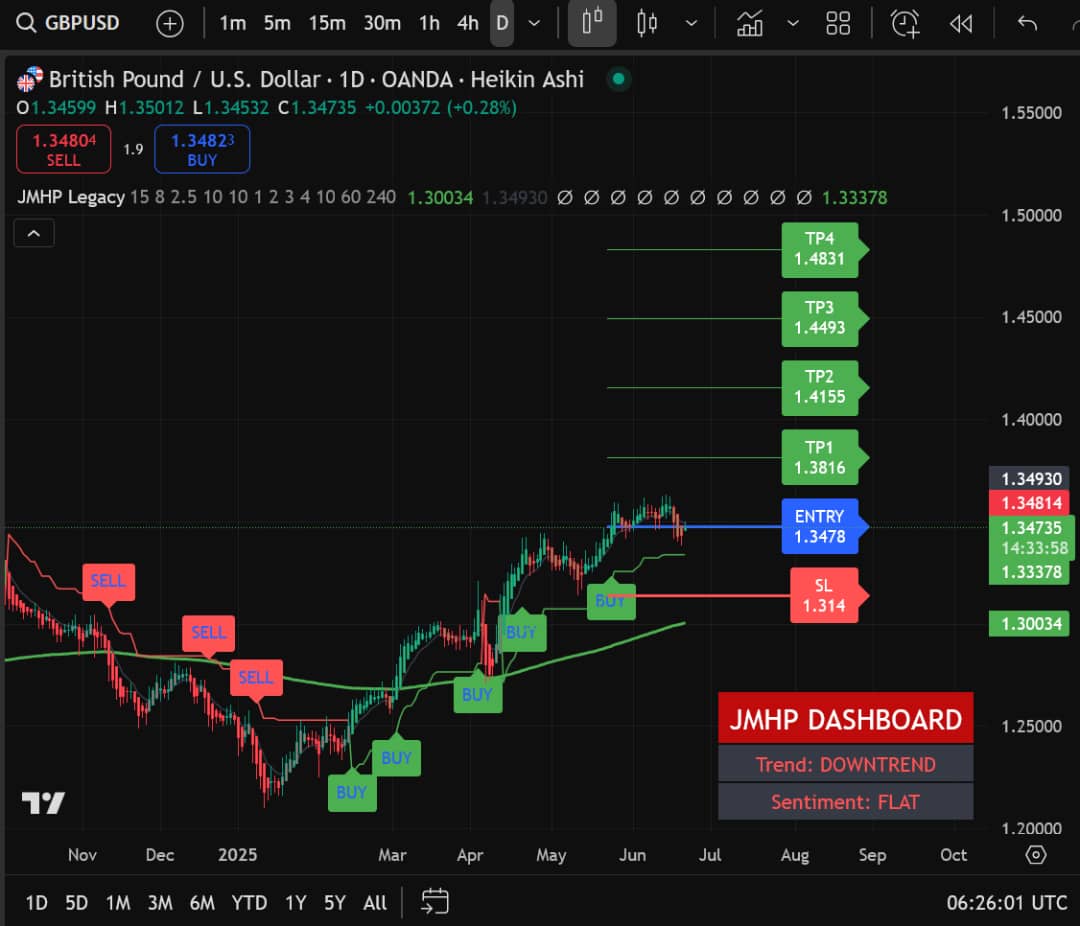
Task: Open chart settings gear icon
Action: [1035, 855]
